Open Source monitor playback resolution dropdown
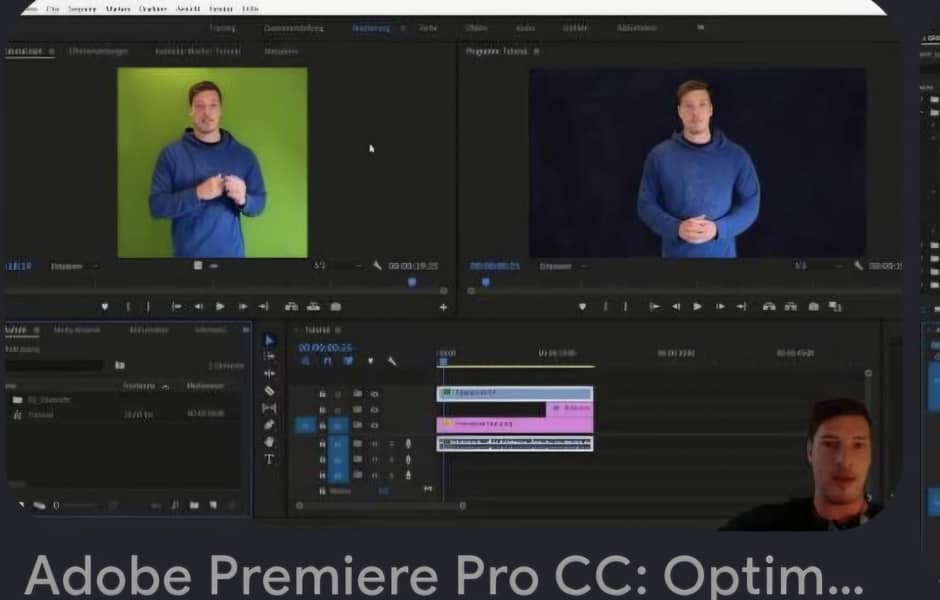 (338, 266)
